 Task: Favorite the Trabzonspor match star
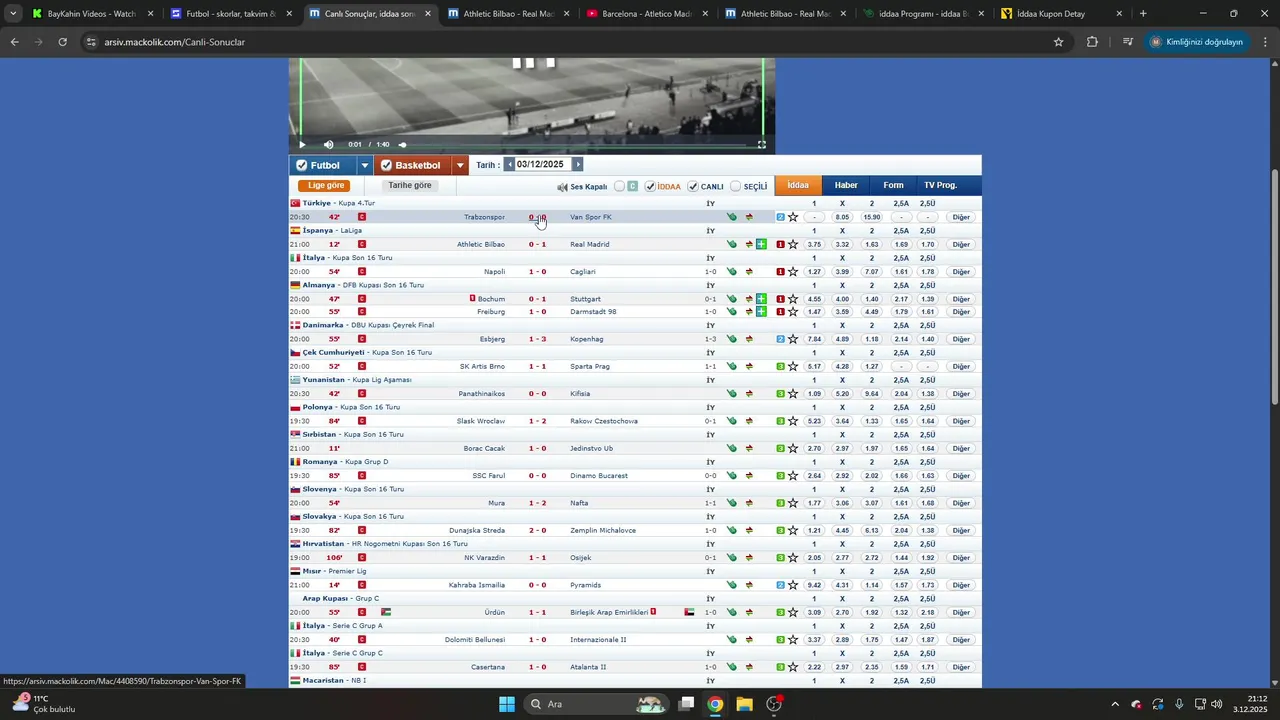tap(793, 217)
